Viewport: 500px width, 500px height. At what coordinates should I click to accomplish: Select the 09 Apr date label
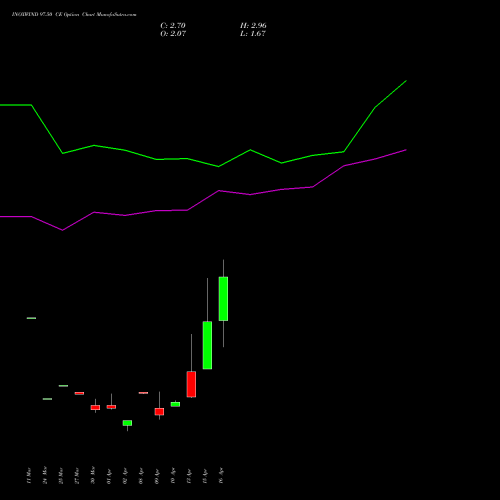pos(157,476)
